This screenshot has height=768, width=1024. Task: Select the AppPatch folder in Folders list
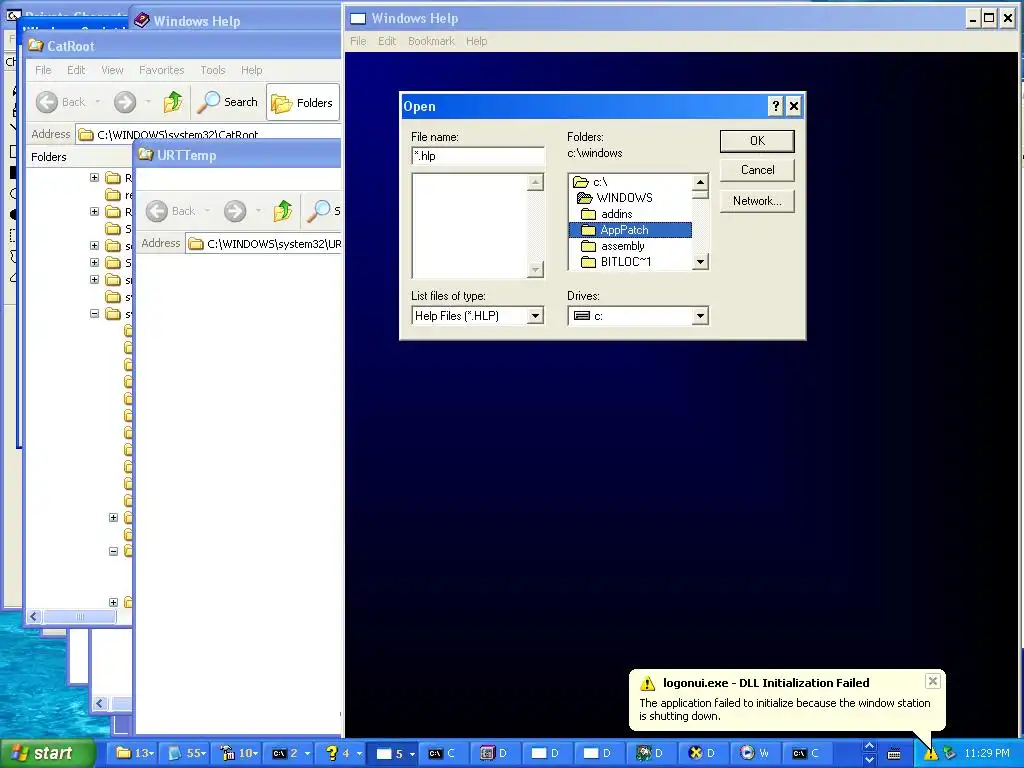(630, 230)
